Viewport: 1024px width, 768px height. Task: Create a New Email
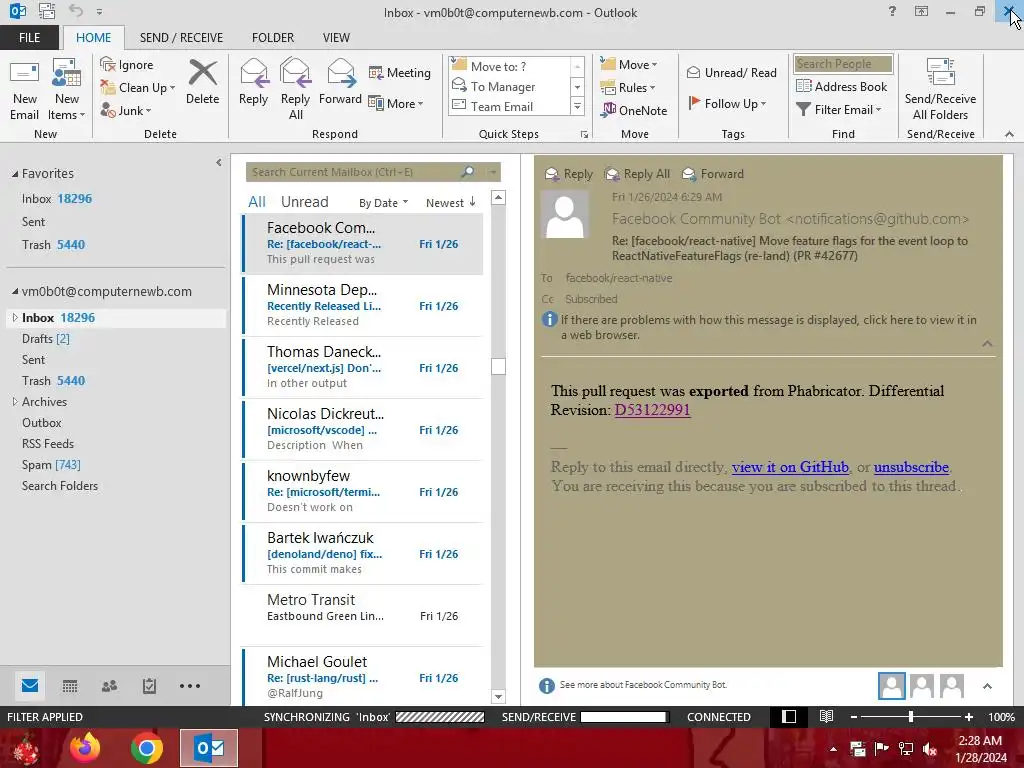[x=25, y=90]
